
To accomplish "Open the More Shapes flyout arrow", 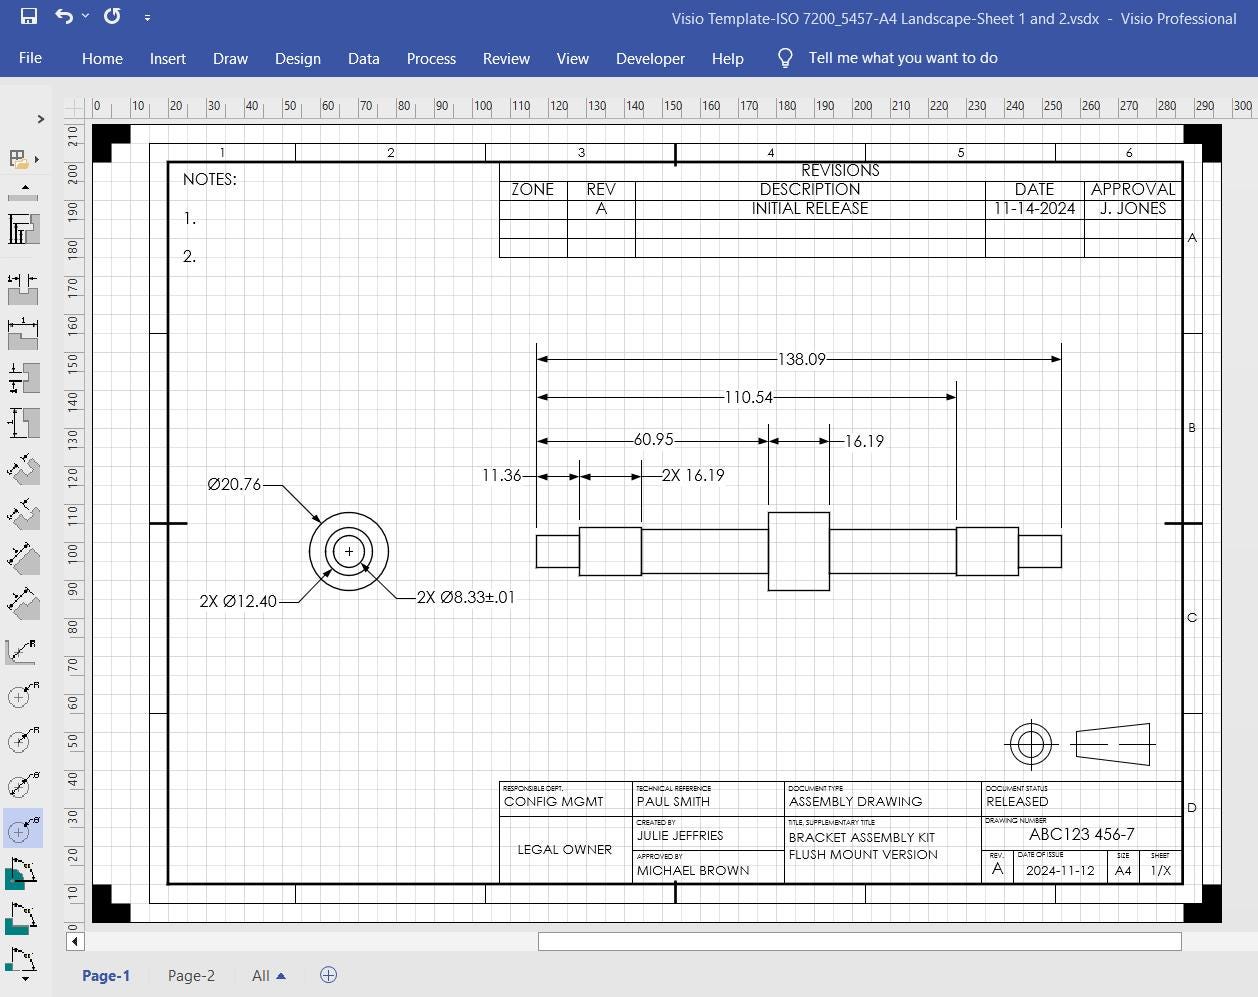I will pos(37,158).
